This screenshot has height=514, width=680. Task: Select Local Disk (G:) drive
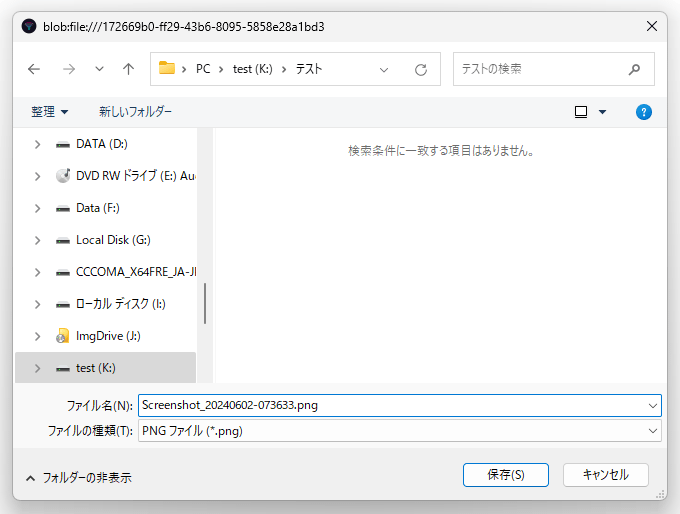point(113,240)
